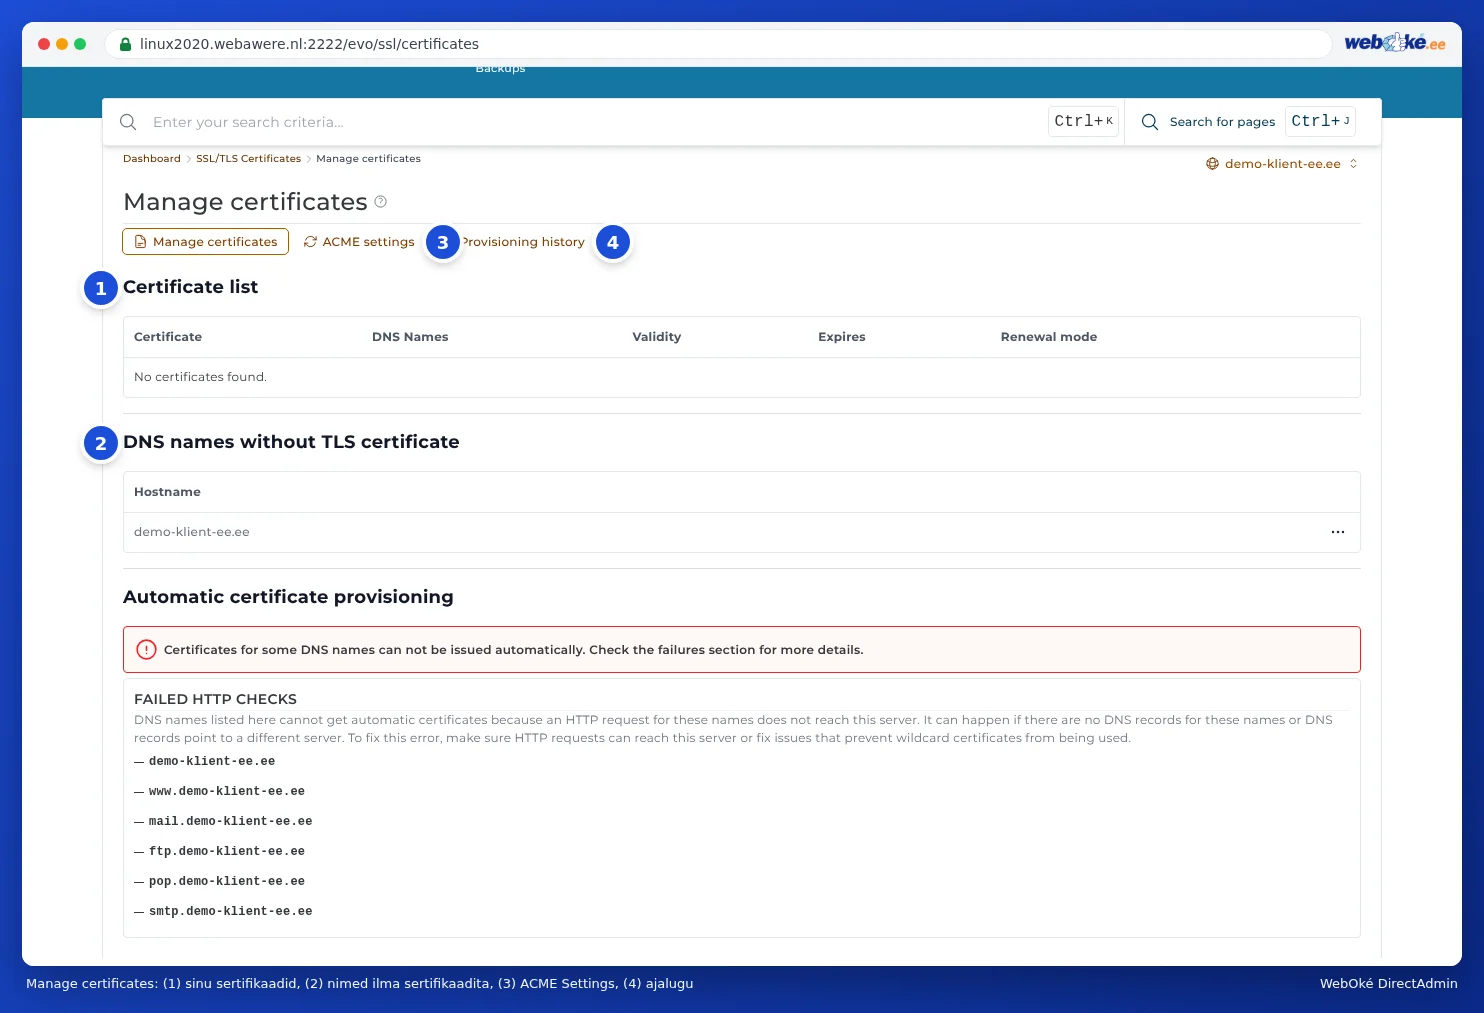1484x1013 pixels.
Task: Expand the demo-klient-ee.ee domain selector
Action: click(x=1282, y=164)
